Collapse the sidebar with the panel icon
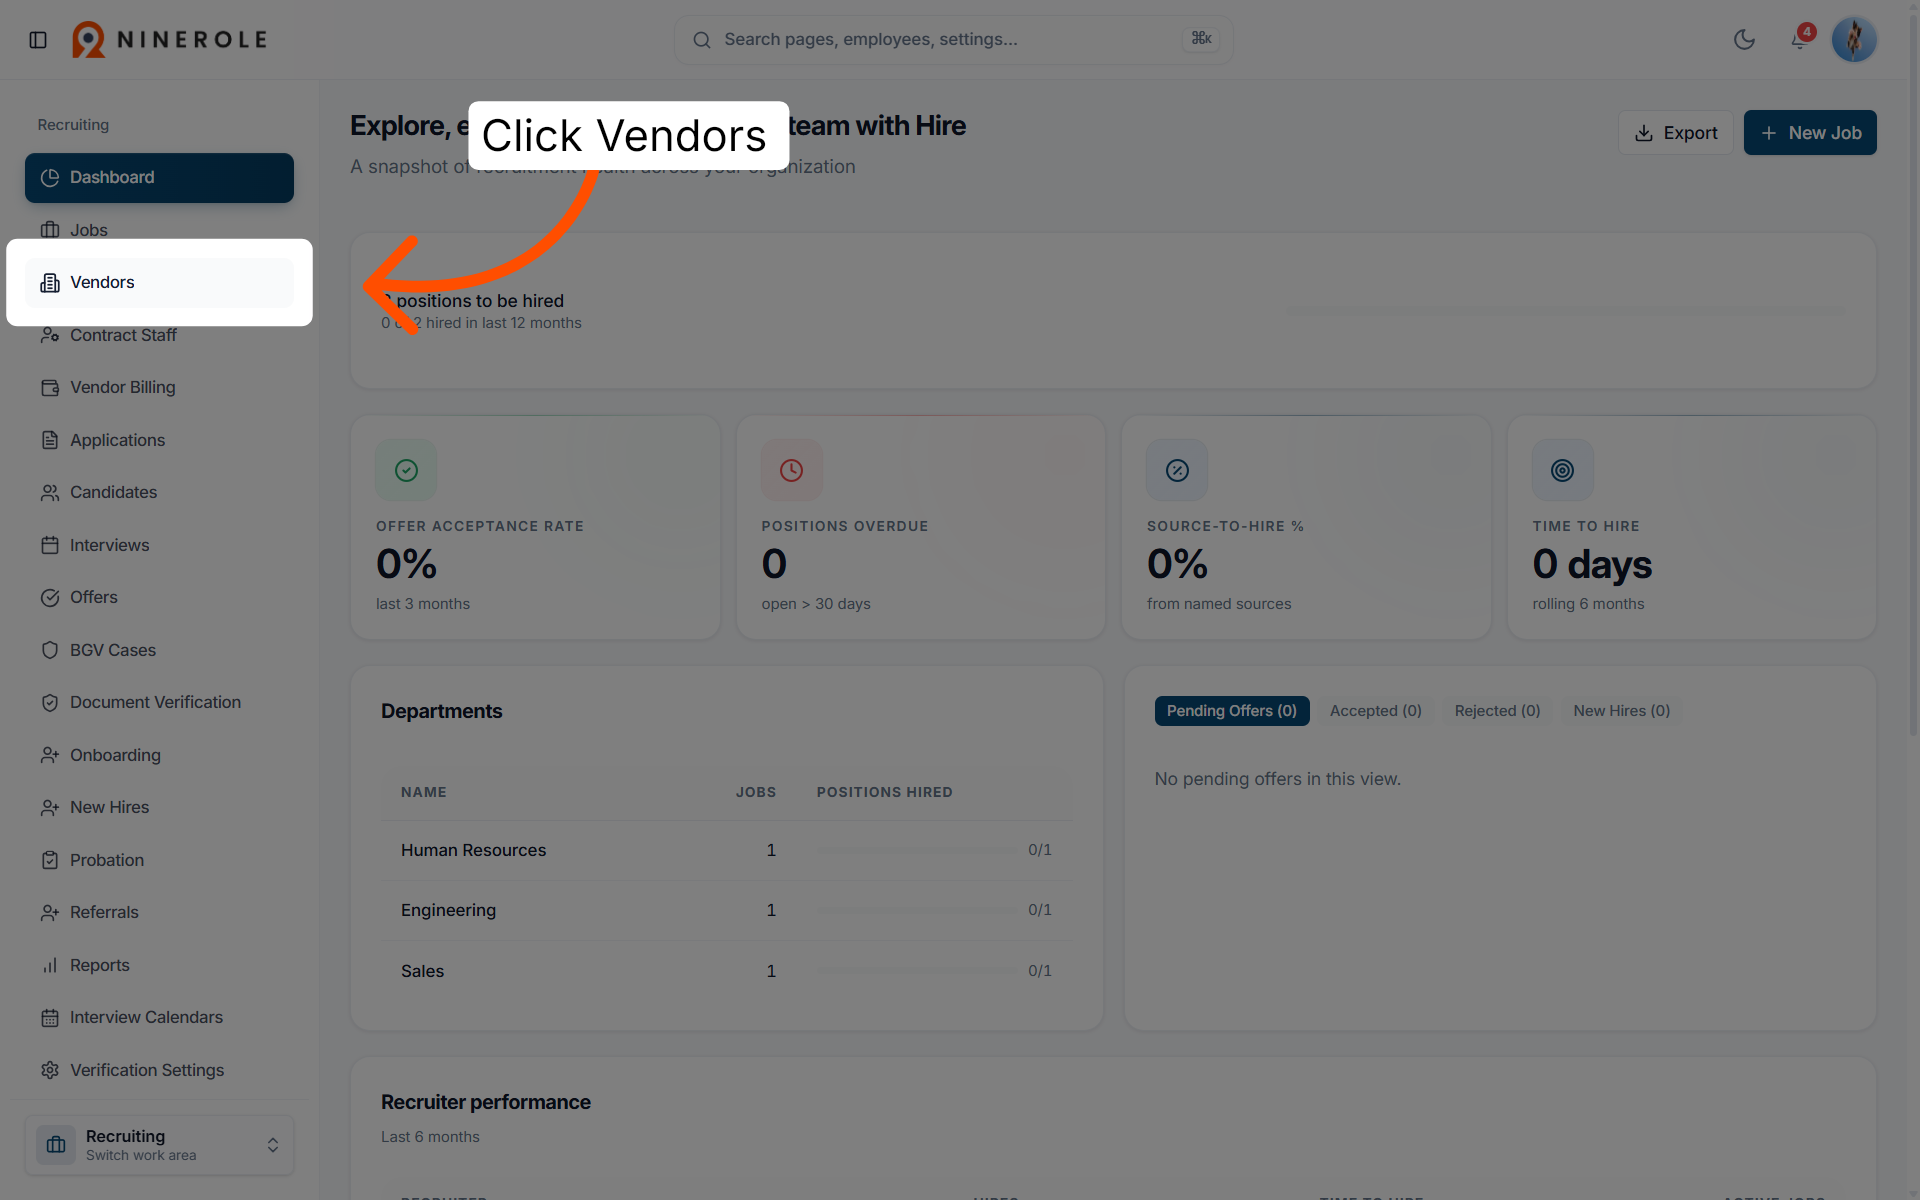 (x=38, y=40)
